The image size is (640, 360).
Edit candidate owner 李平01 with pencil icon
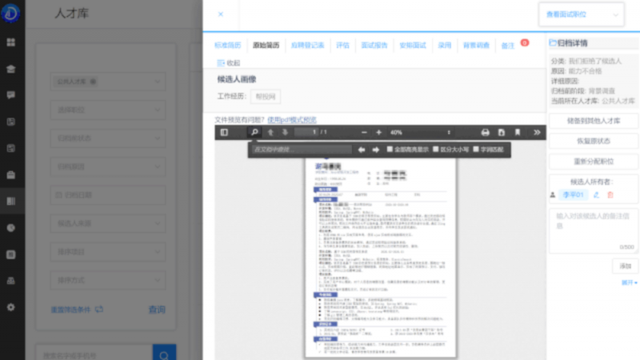coord(596,195)
